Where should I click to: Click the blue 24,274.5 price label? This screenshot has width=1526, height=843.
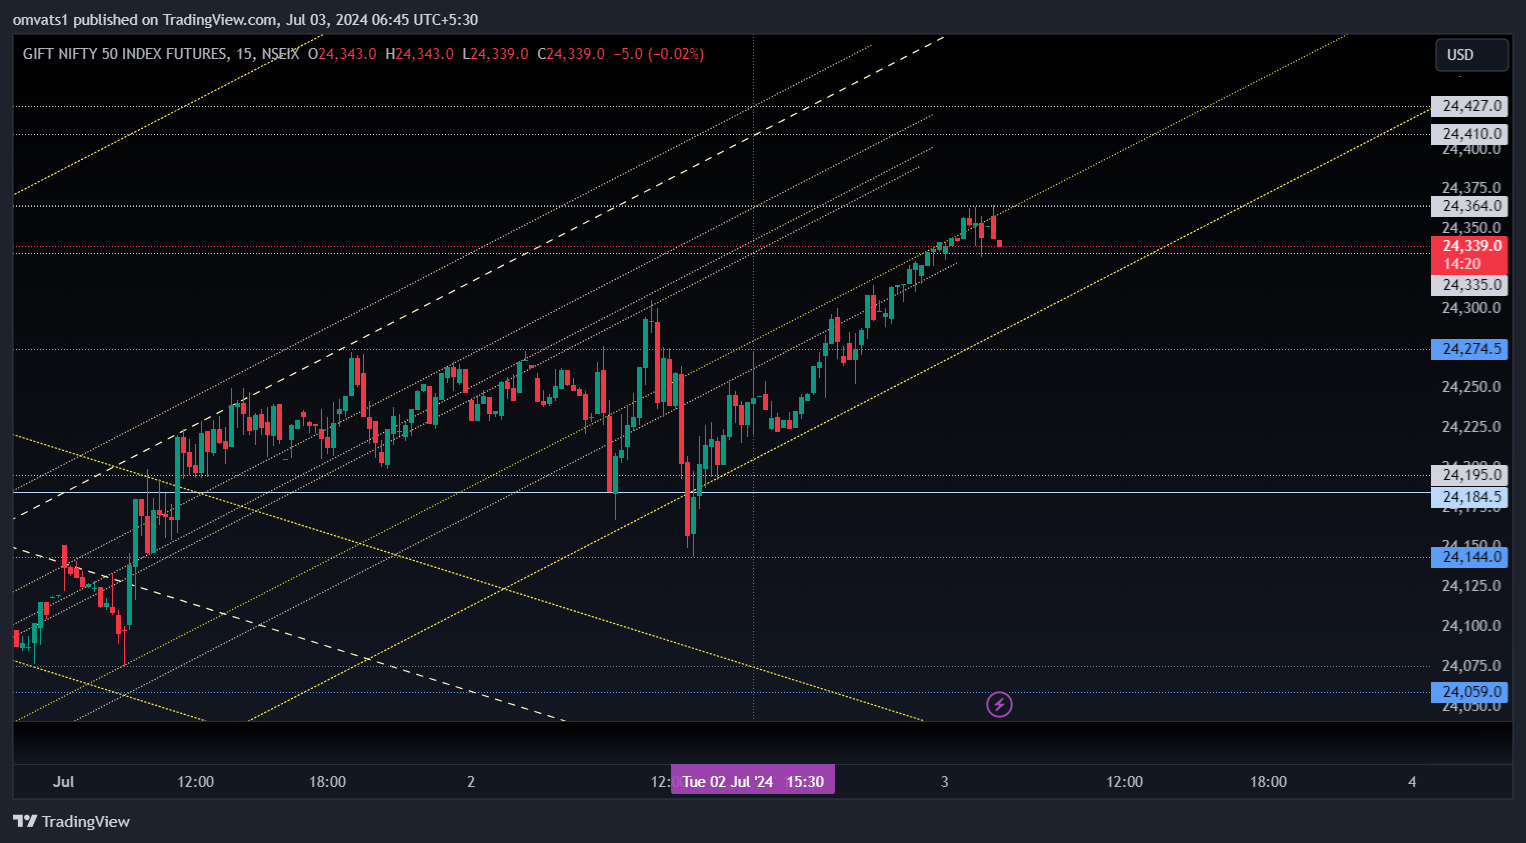coord(1469,349)
